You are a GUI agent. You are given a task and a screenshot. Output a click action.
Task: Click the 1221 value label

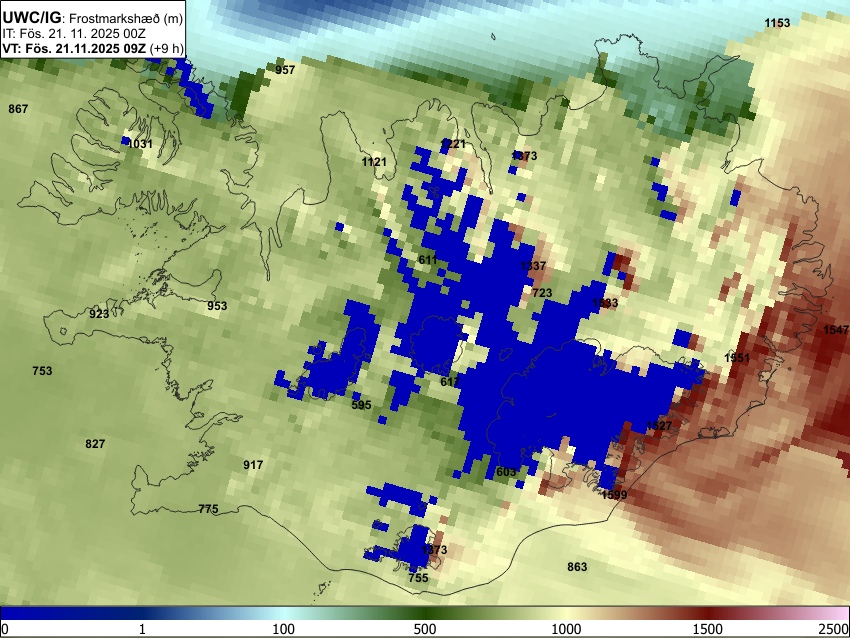[x=454, y=144]
